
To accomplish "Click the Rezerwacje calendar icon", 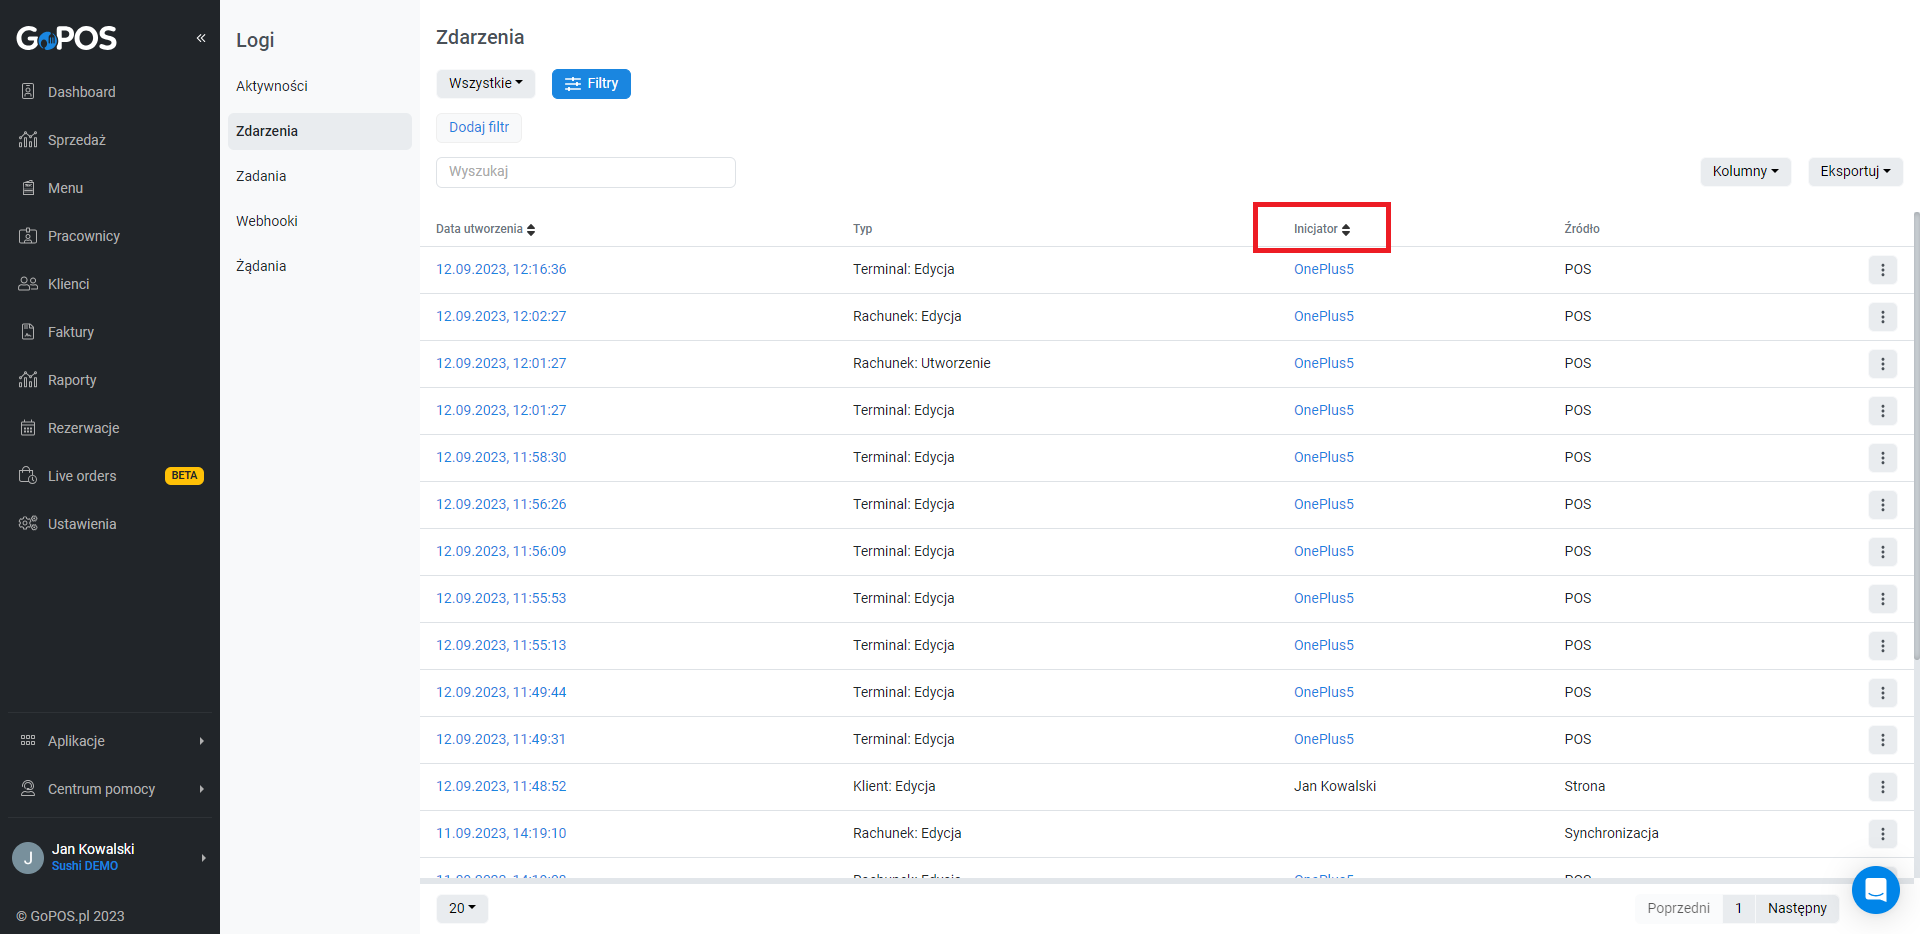I will pyautogui.click(x=28, y=428).
